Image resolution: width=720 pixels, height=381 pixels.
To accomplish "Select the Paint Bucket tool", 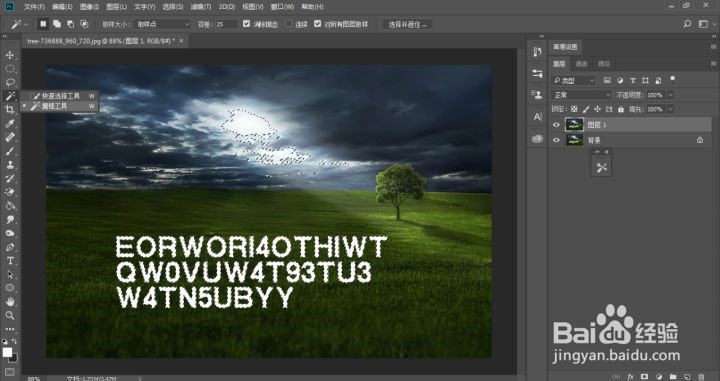I will click(10, 206).
